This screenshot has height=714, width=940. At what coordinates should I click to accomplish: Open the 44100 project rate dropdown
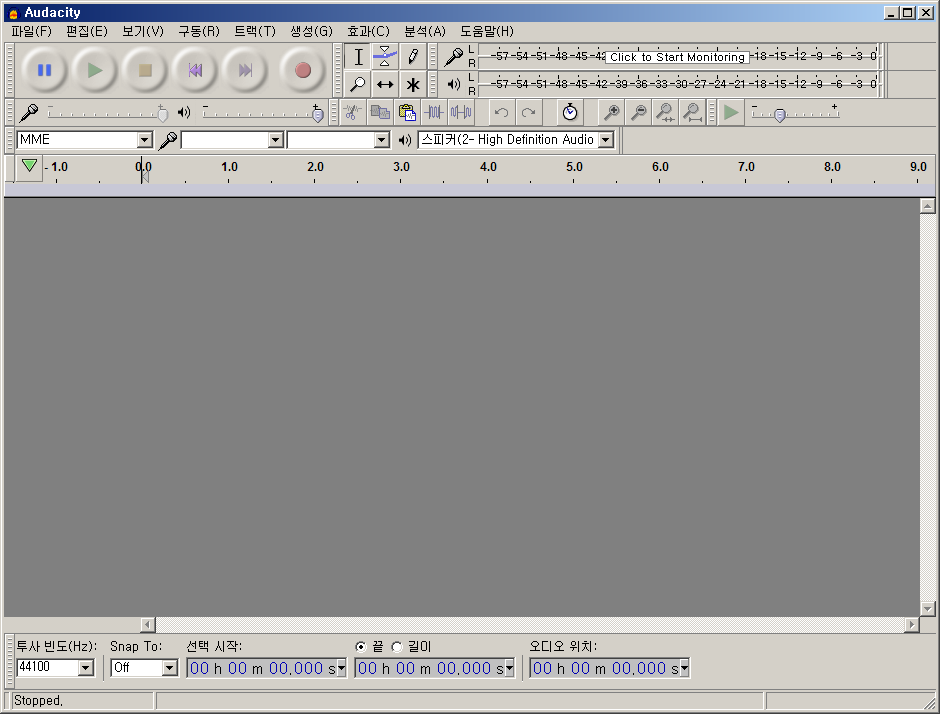[x=86, y=667]
